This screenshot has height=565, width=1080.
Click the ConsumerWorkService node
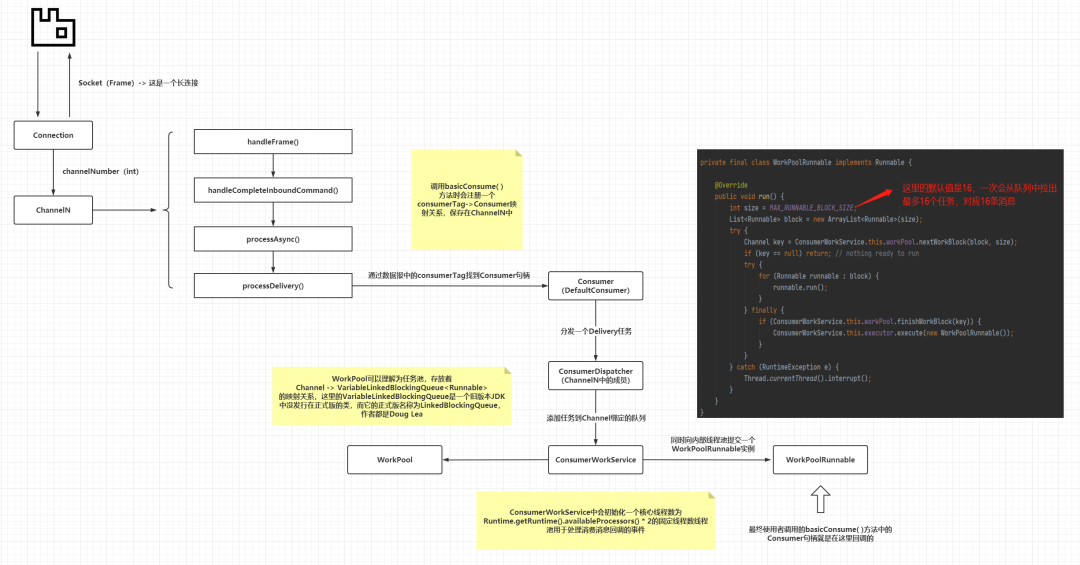point(595,460)
